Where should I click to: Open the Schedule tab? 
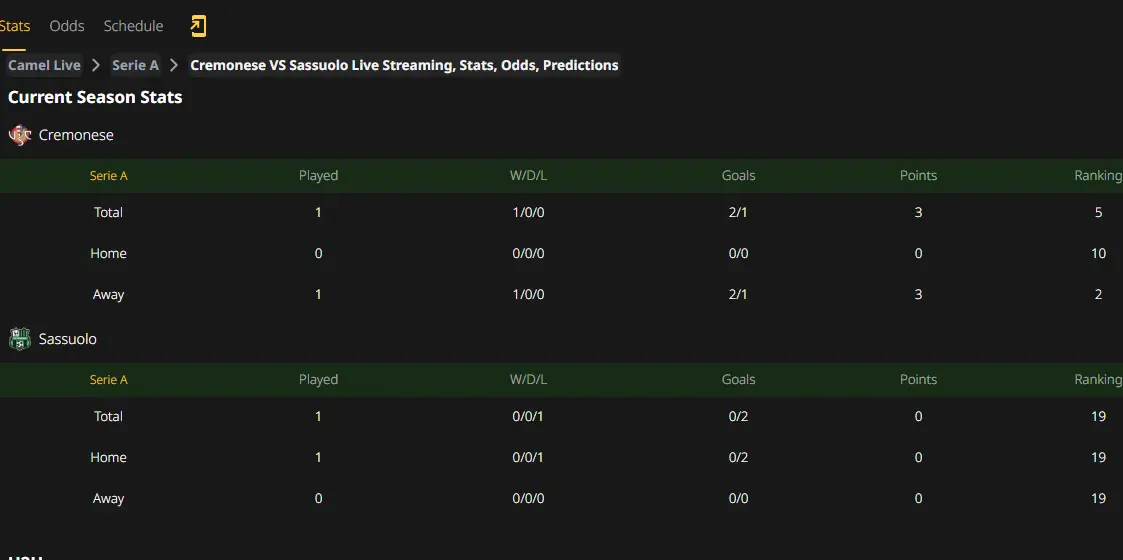point(133,26)
